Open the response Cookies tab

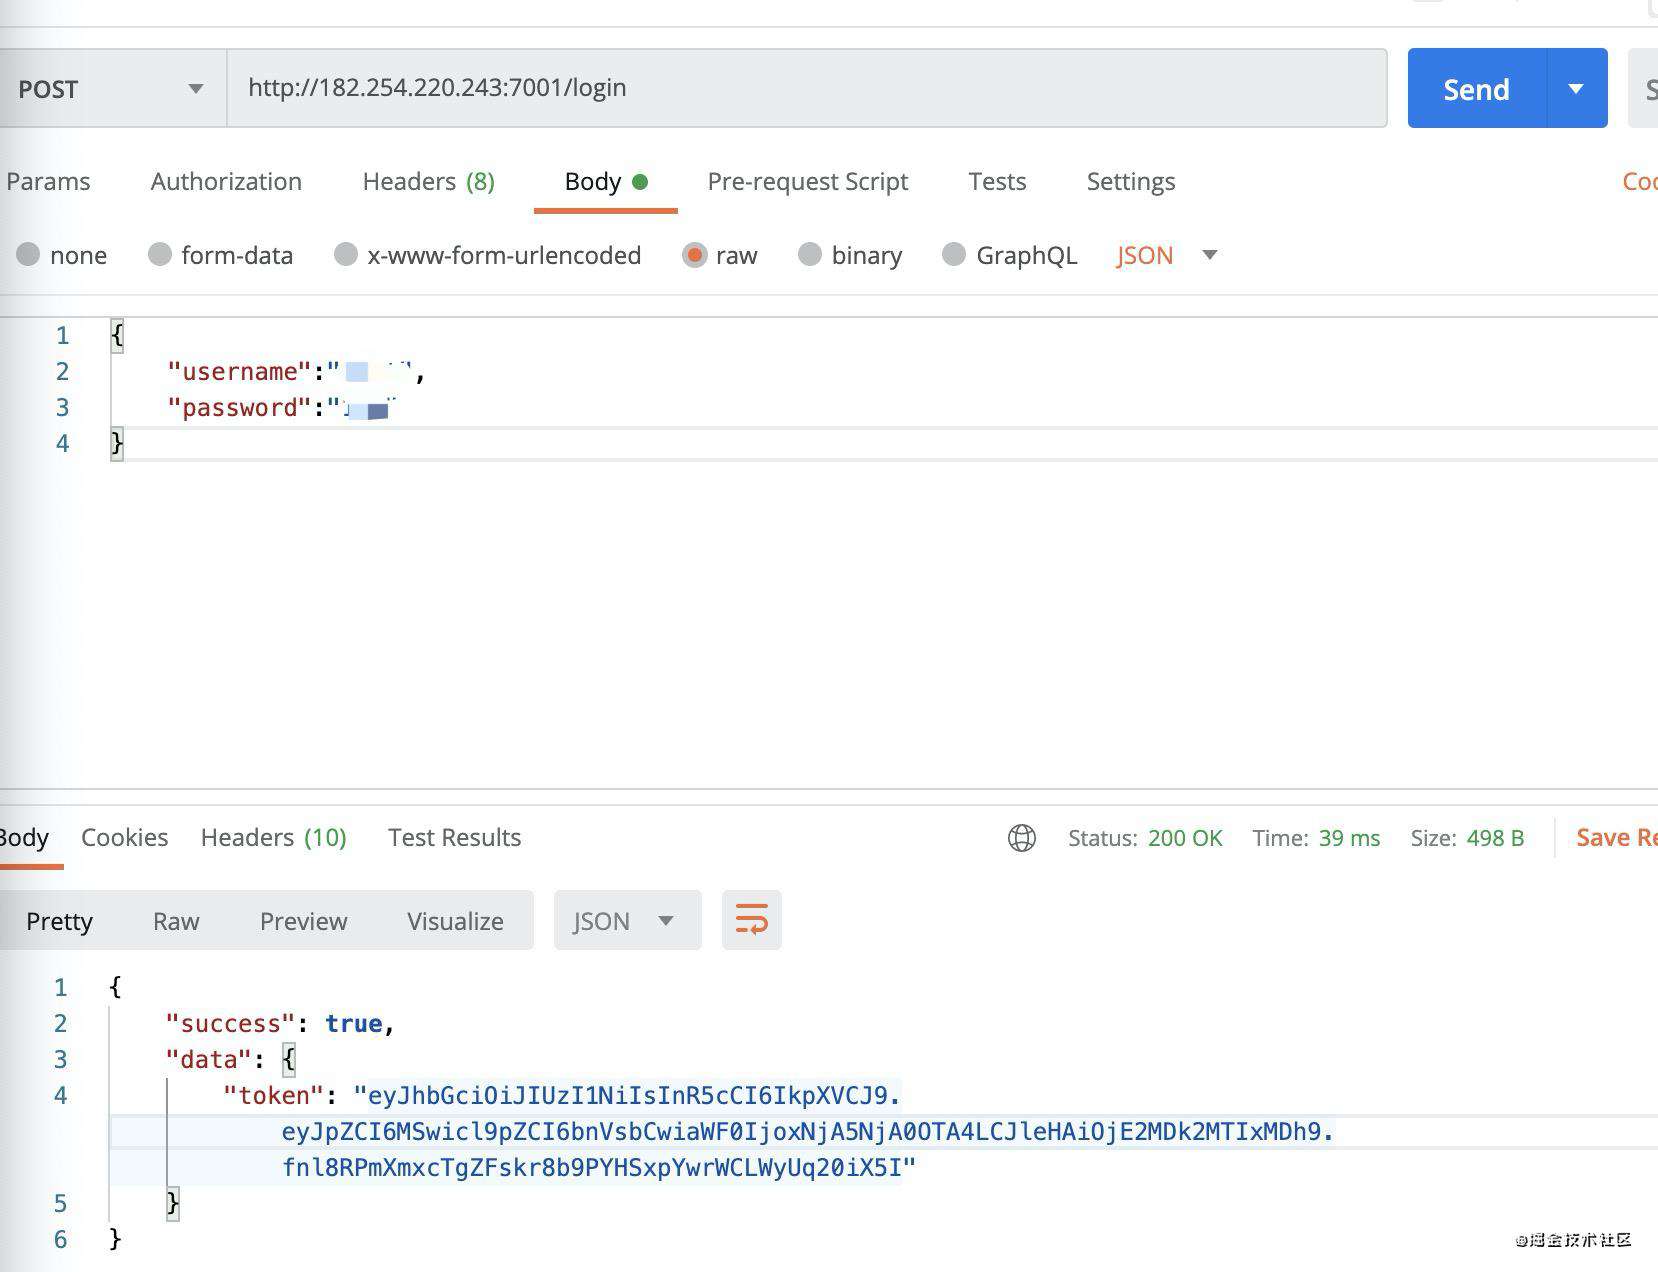pos(124,837)
